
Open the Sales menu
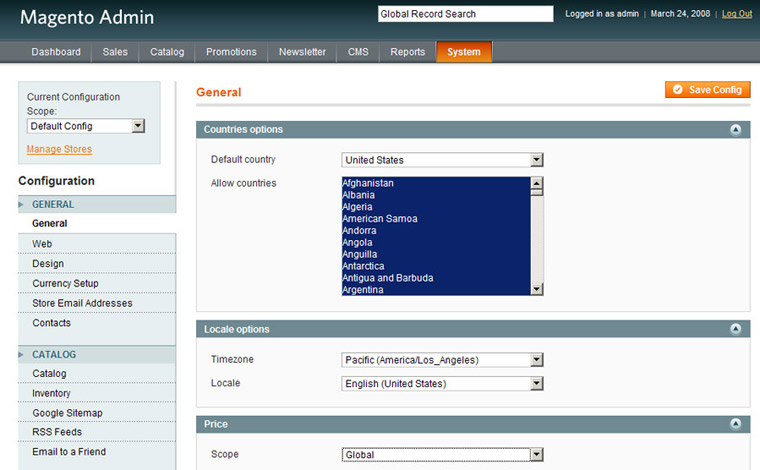115,52
